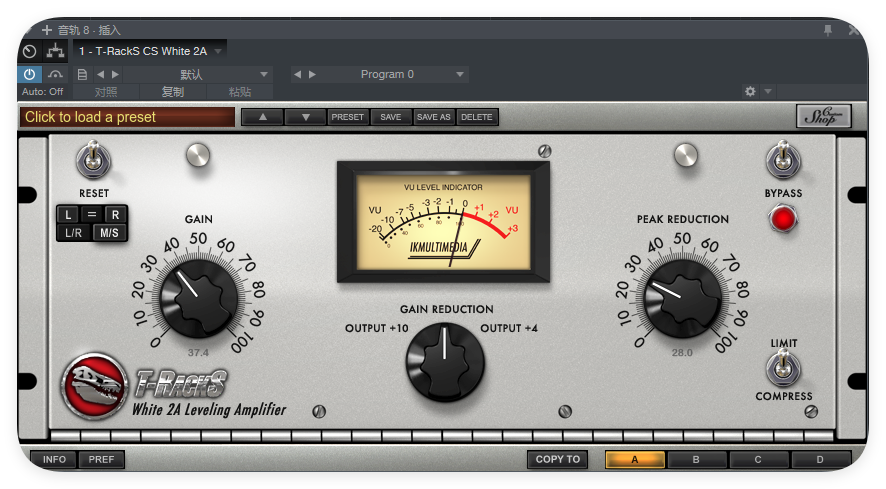The image size is (886, 489).
Task: Click the SAVE AS preset button
Action: click(433, 117)
